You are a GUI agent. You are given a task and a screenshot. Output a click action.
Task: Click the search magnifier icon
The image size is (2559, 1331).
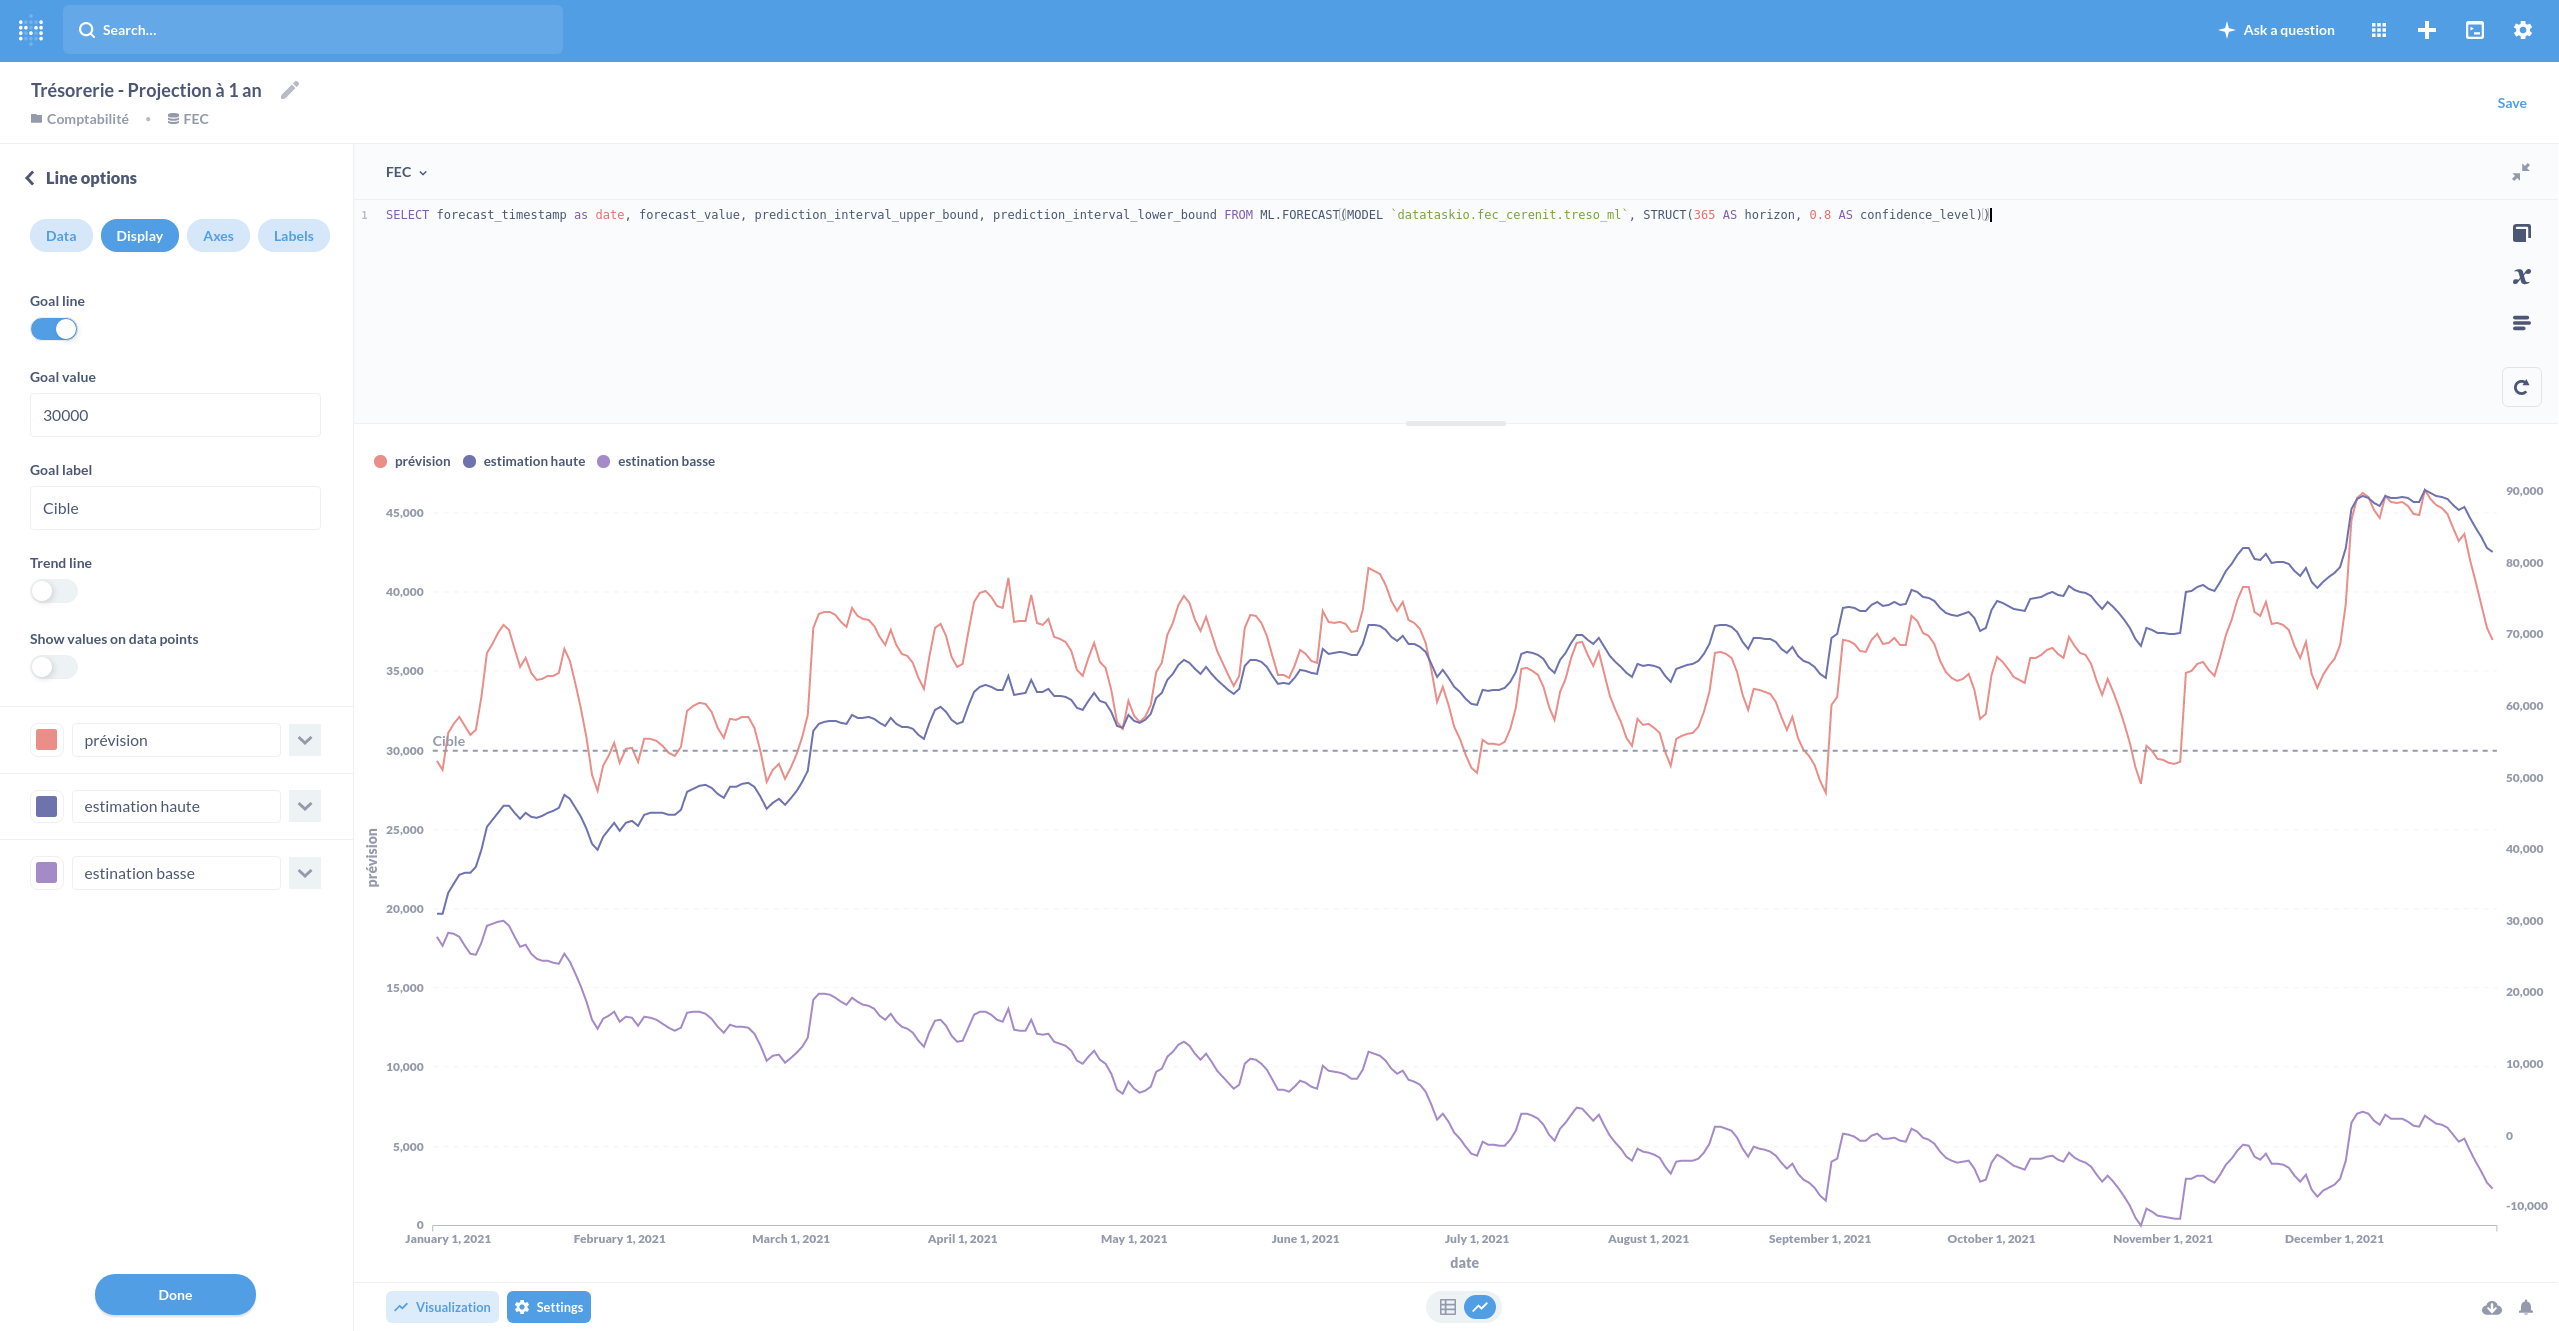pyautogui.click(x=87, y=30)
